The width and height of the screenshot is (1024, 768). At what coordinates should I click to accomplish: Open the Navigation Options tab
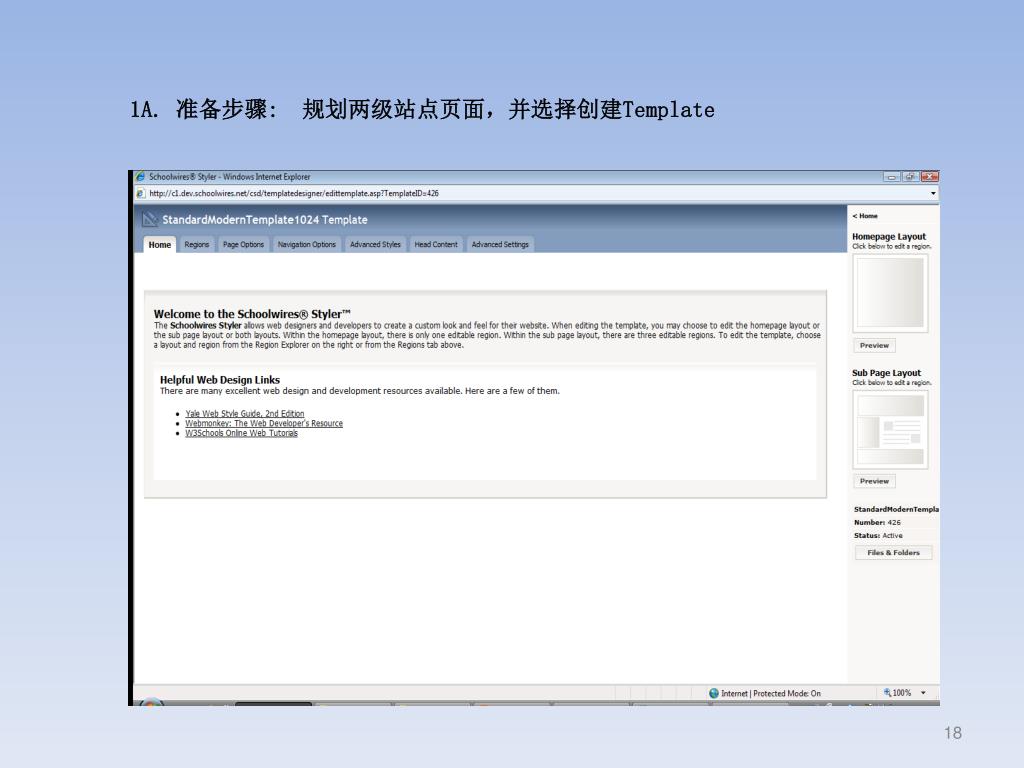pyautogui.click(x=306, y=244)
